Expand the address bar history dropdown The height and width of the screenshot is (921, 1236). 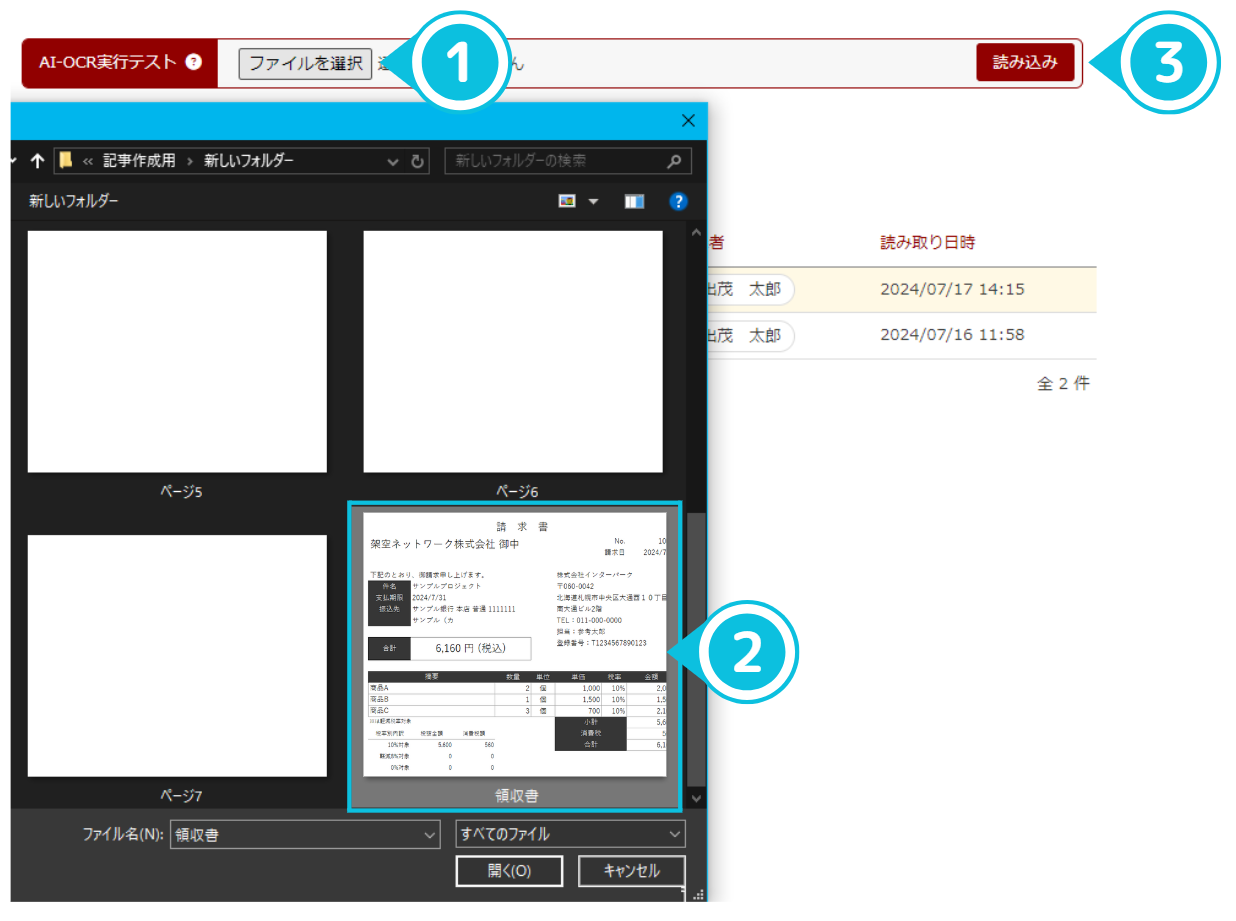[x=392, y=161]
